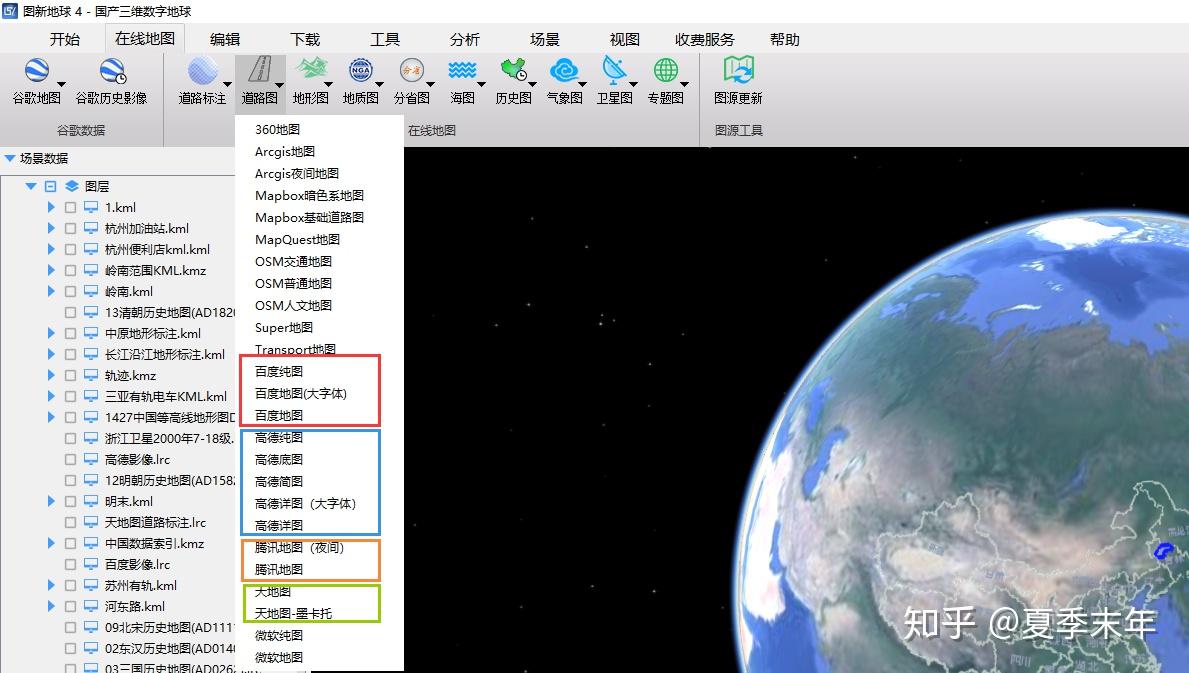Switch to the 分析 ribbon tab

pos(464,39)
